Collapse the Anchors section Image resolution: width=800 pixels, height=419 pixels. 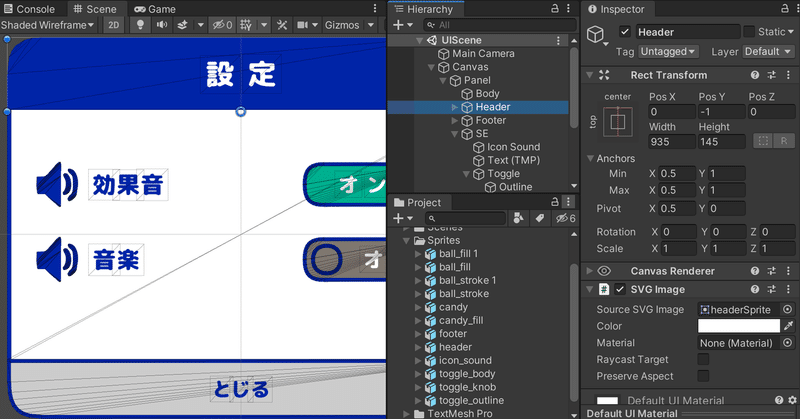[x=590, y=159]
